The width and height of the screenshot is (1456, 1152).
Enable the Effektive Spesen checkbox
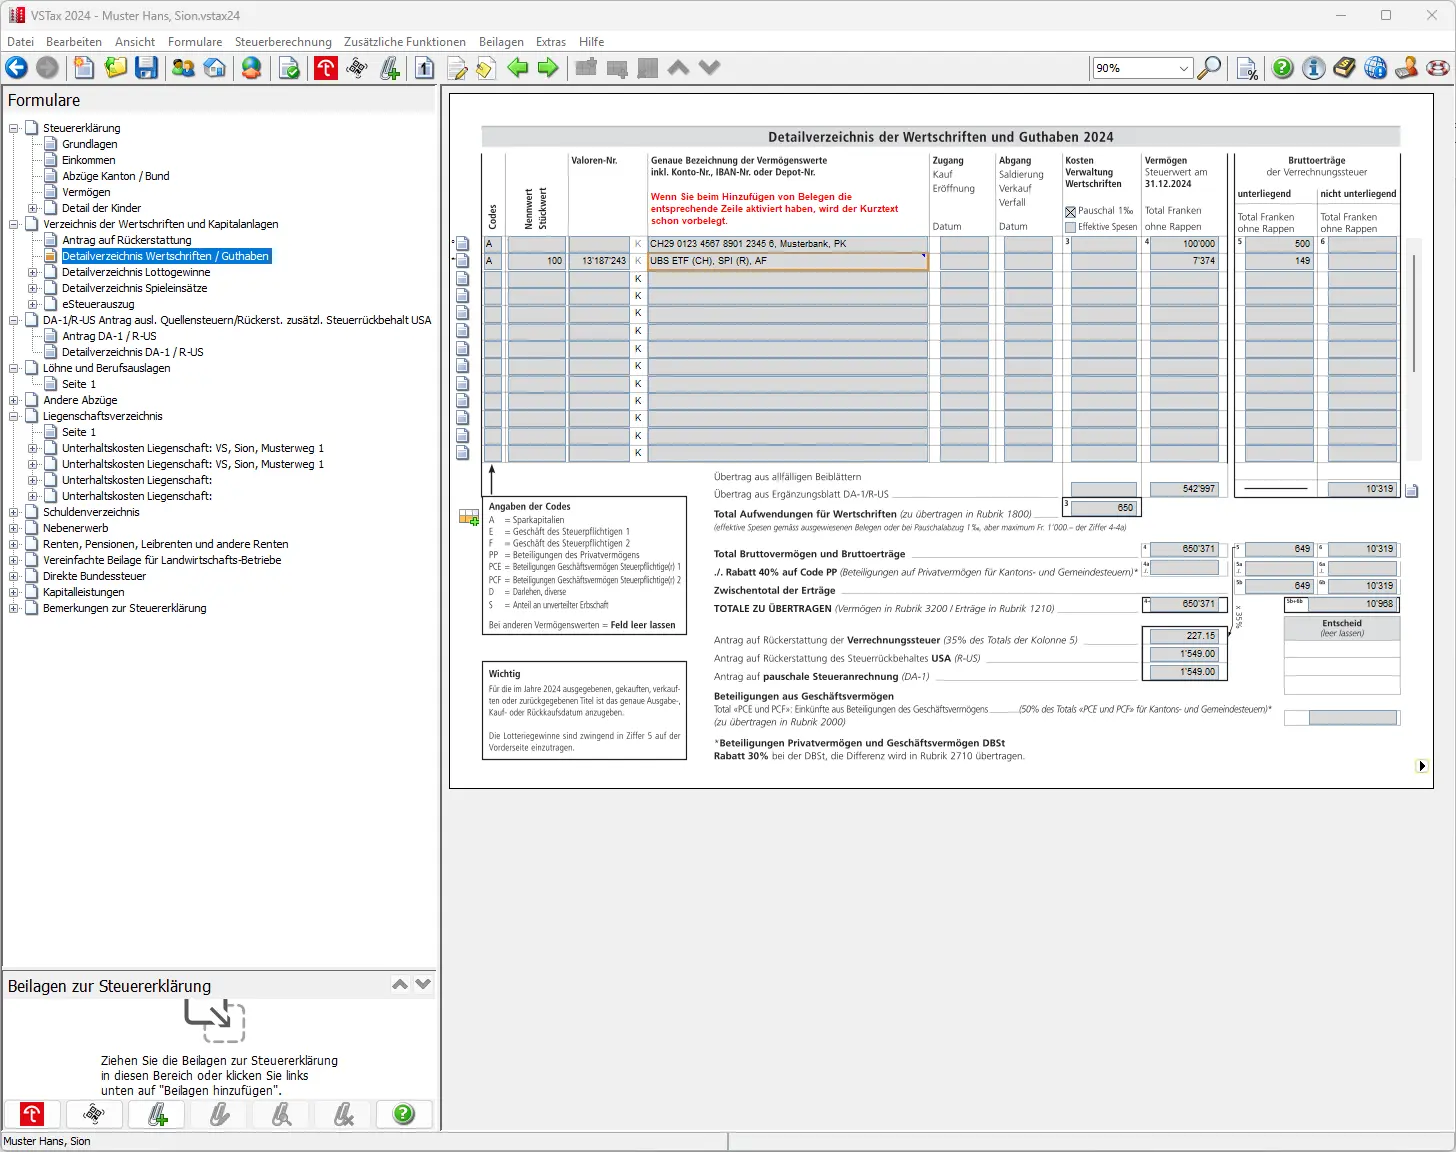pos(1071,227)
